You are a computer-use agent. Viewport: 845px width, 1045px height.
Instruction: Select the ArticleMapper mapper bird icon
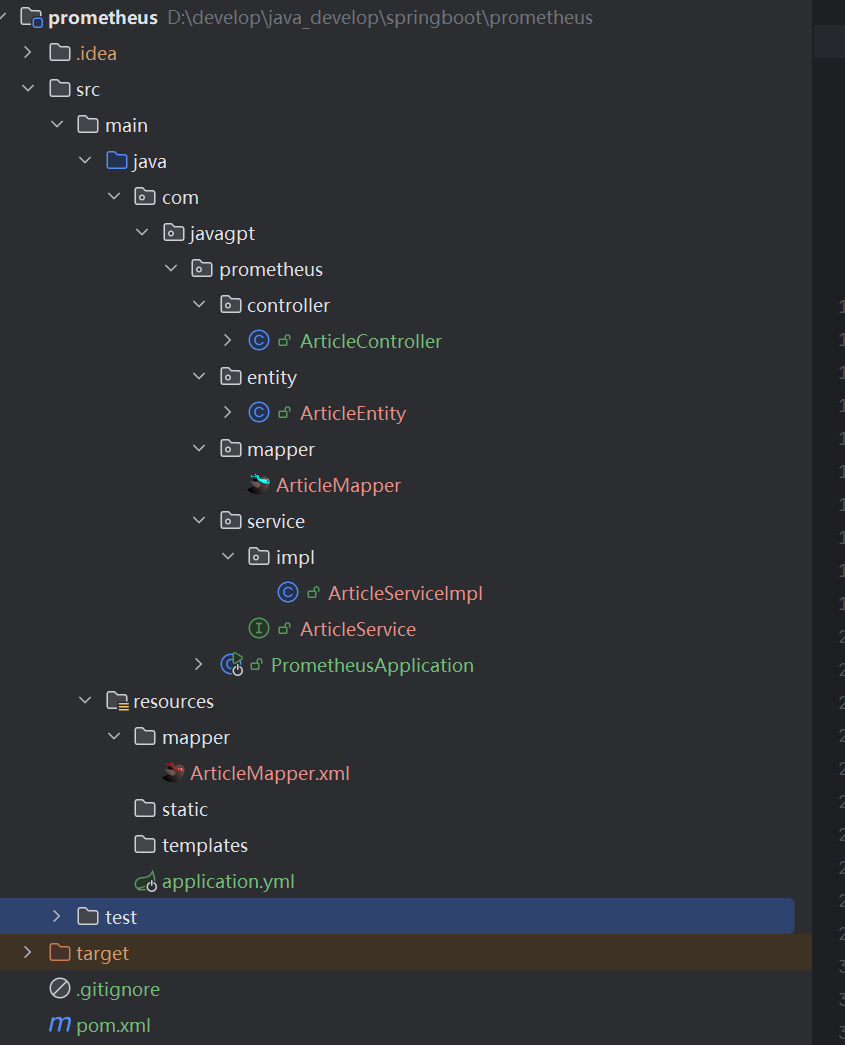tap(258, 484)
